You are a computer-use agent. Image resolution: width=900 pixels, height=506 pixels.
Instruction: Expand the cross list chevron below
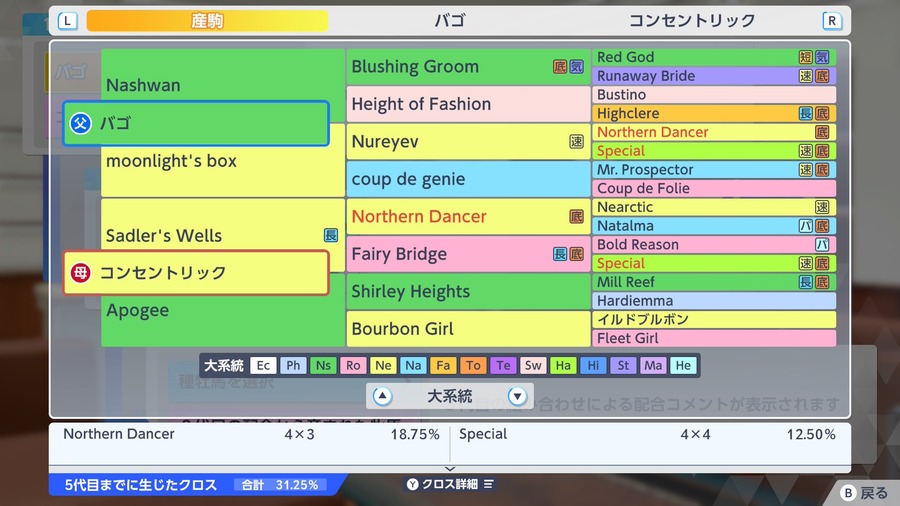tap(450, 469)
